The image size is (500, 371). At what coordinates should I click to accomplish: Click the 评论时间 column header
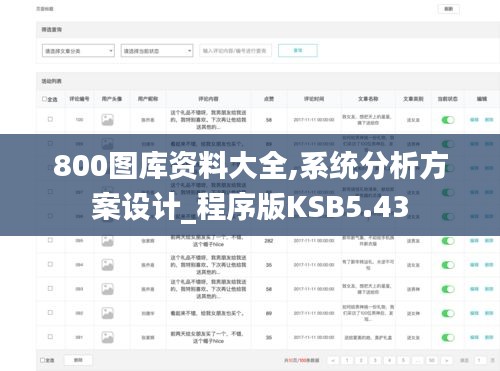pos(314,99)
